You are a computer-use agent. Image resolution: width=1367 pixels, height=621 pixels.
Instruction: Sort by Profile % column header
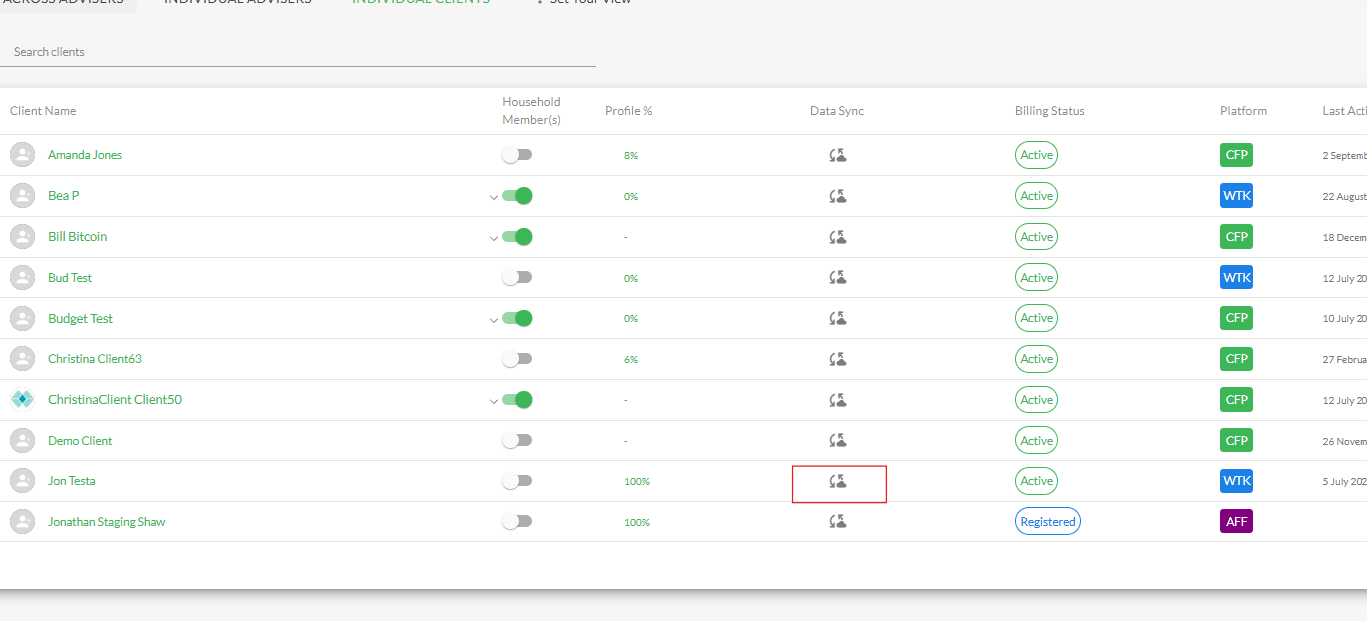coord(628,111)
